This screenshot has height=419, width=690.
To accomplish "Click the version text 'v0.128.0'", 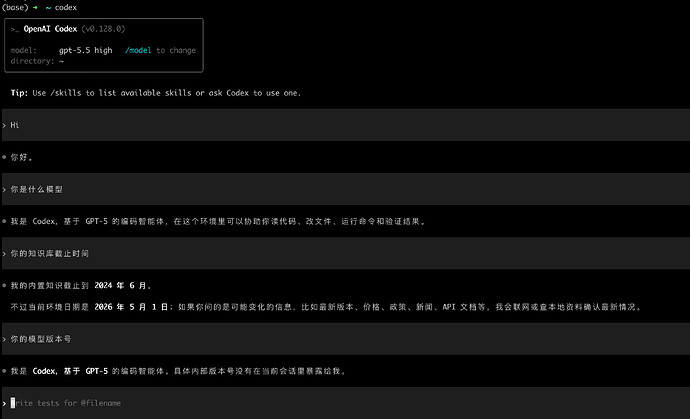I will tap(103, 29).
